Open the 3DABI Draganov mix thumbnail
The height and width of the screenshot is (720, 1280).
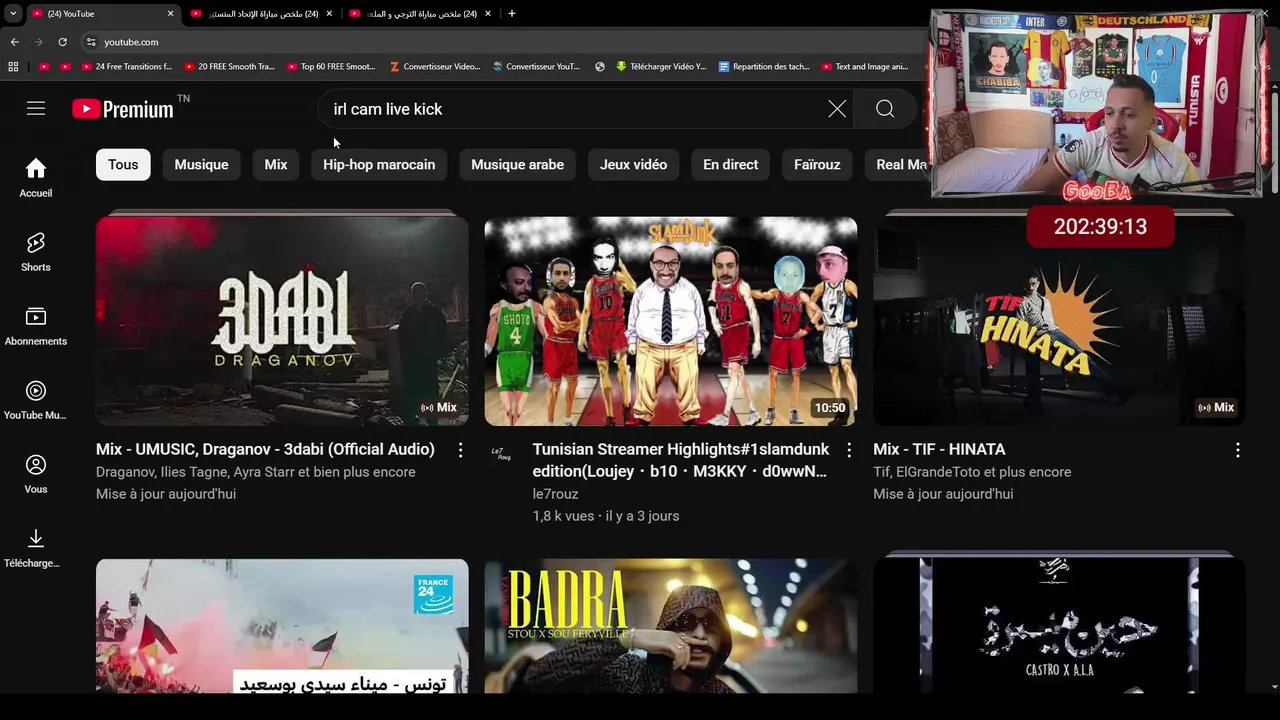(x=282, y=321)
